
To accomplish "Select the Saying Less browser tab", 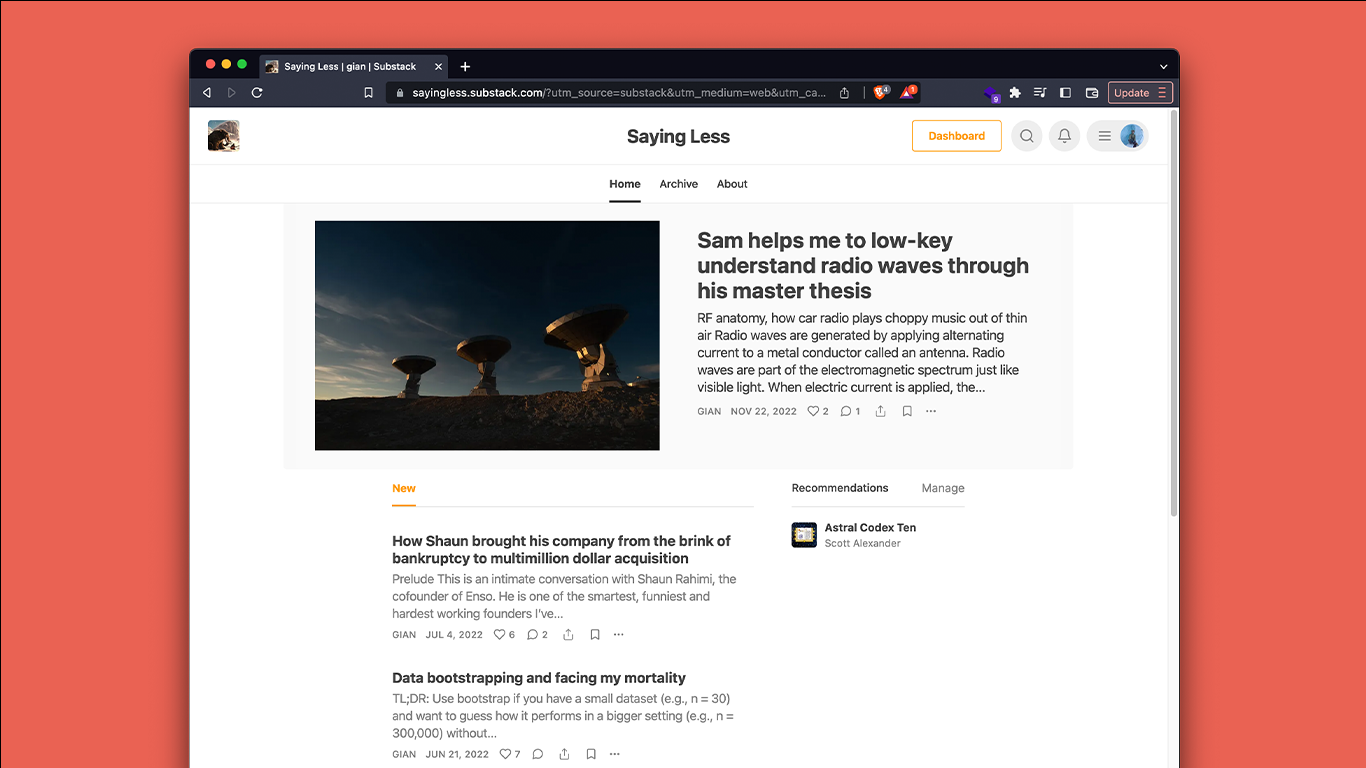I will [353, 67].
